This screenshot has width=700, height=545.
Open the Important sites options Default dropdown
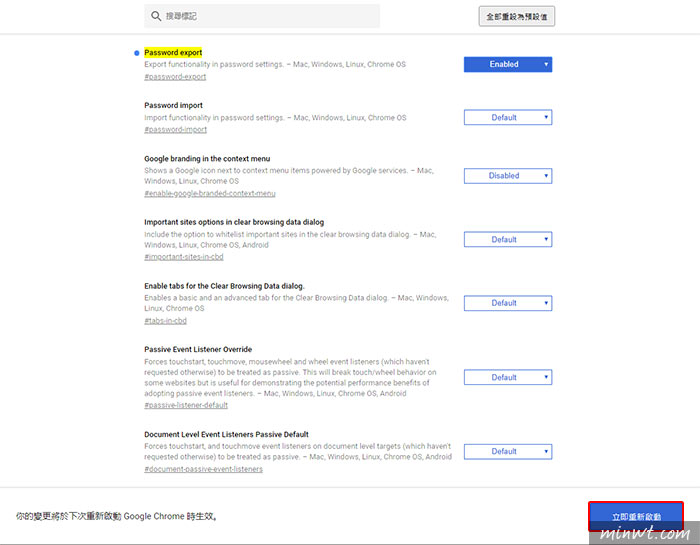point(508,239)
